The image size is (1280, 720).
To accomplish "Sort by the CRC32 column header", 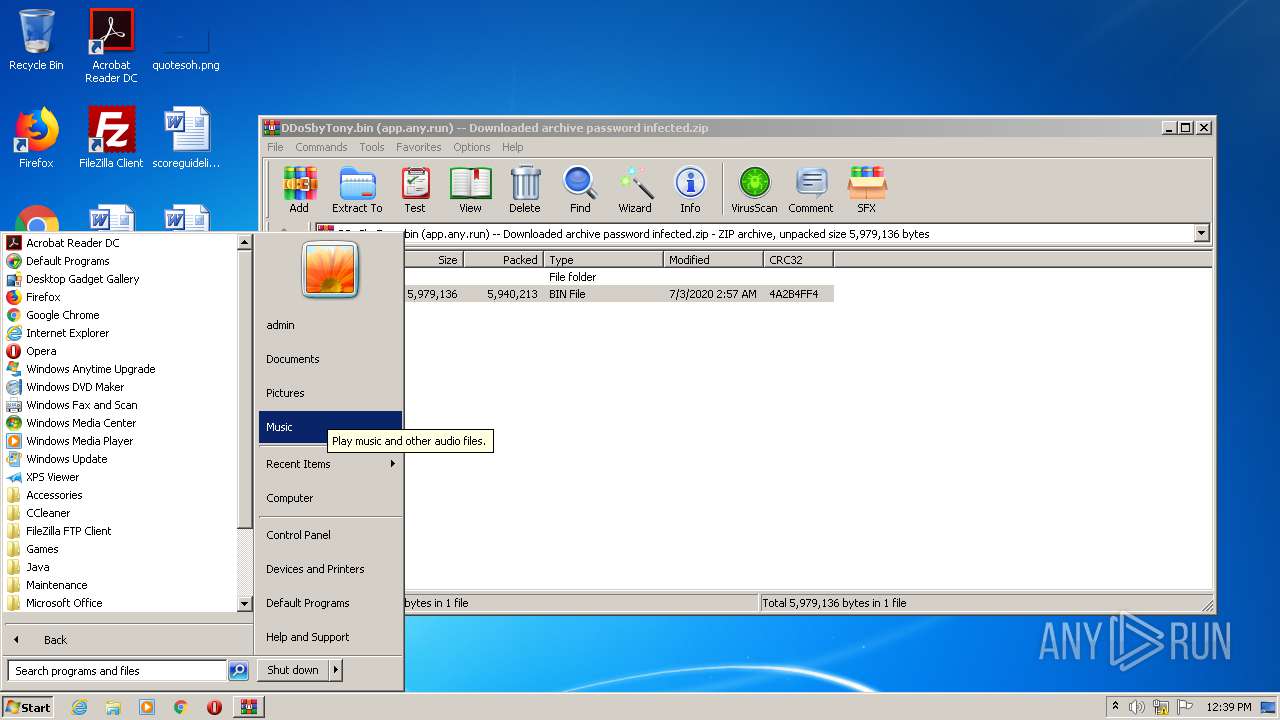I will 798,260.
